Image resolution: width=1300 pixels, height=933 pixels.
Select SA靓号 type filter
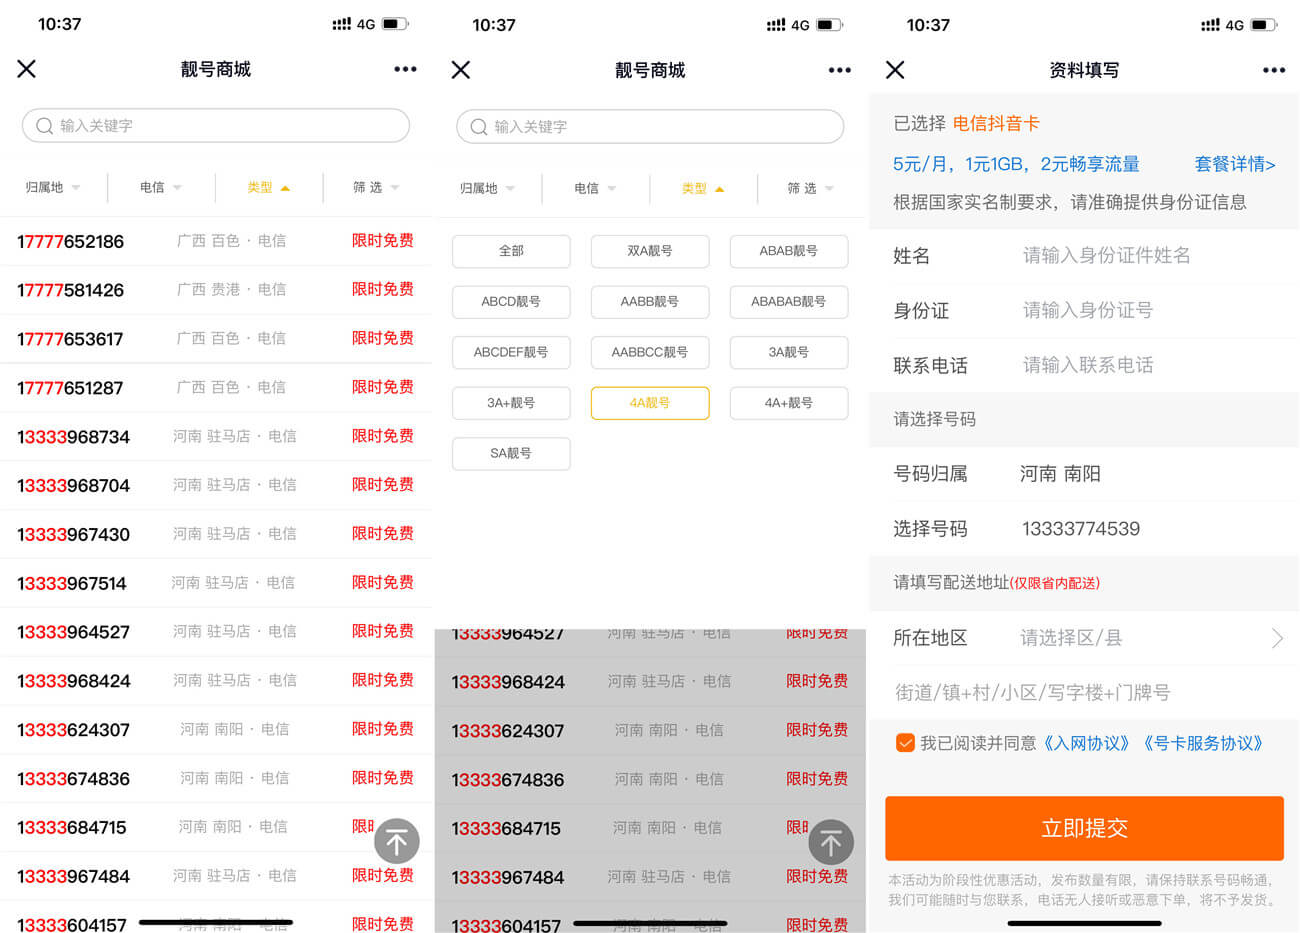tap(511, 453)
